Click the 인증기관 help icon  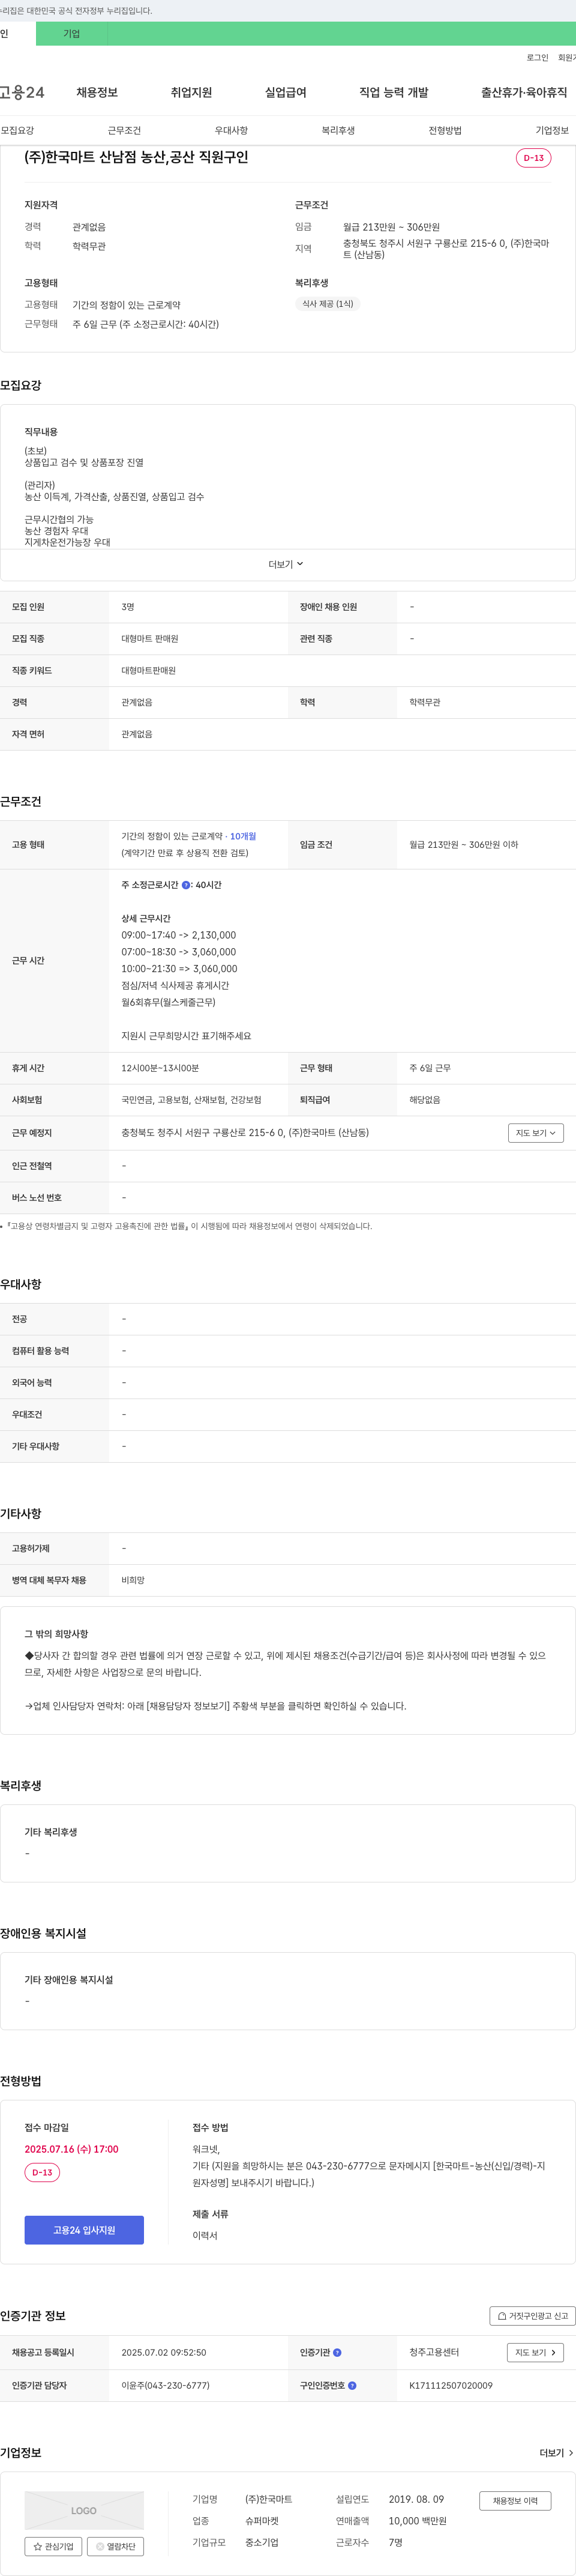(x=337, y=2352)
